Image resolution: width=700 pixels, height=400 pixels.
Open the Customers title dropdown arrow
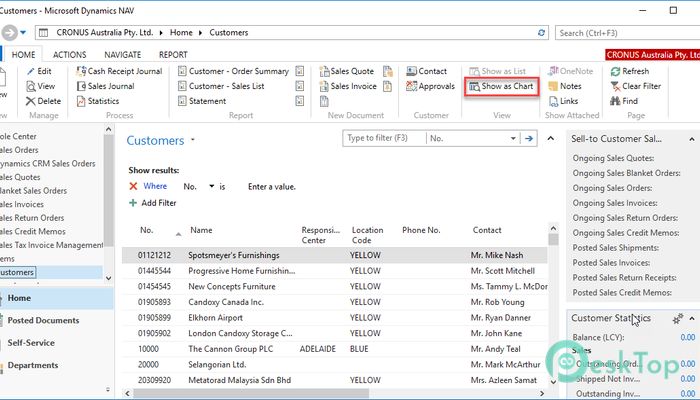(x=193, y=140)
